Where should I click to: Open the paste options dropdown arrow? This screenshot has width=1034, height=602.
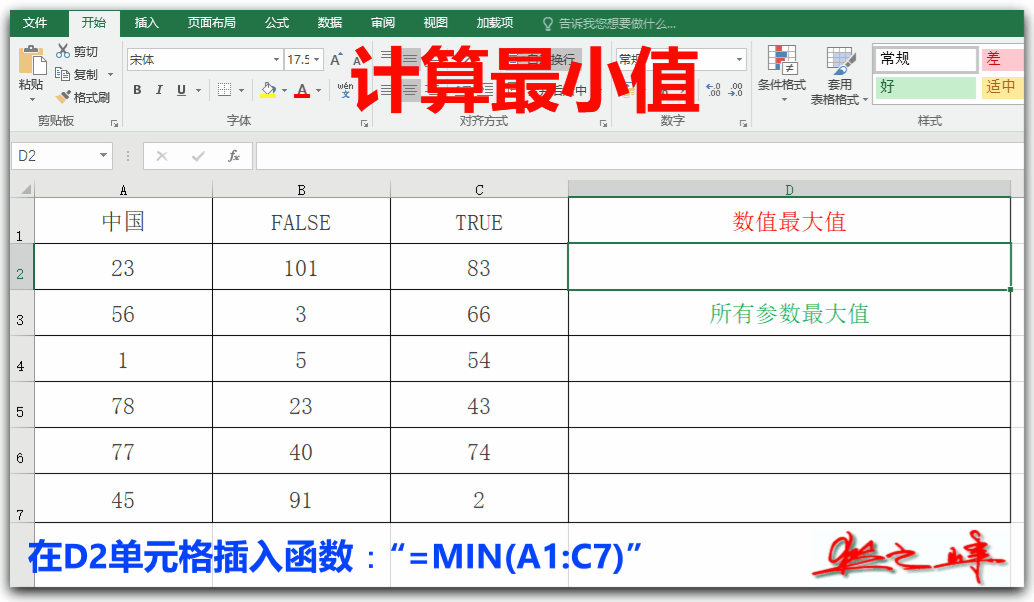(32, 99)
